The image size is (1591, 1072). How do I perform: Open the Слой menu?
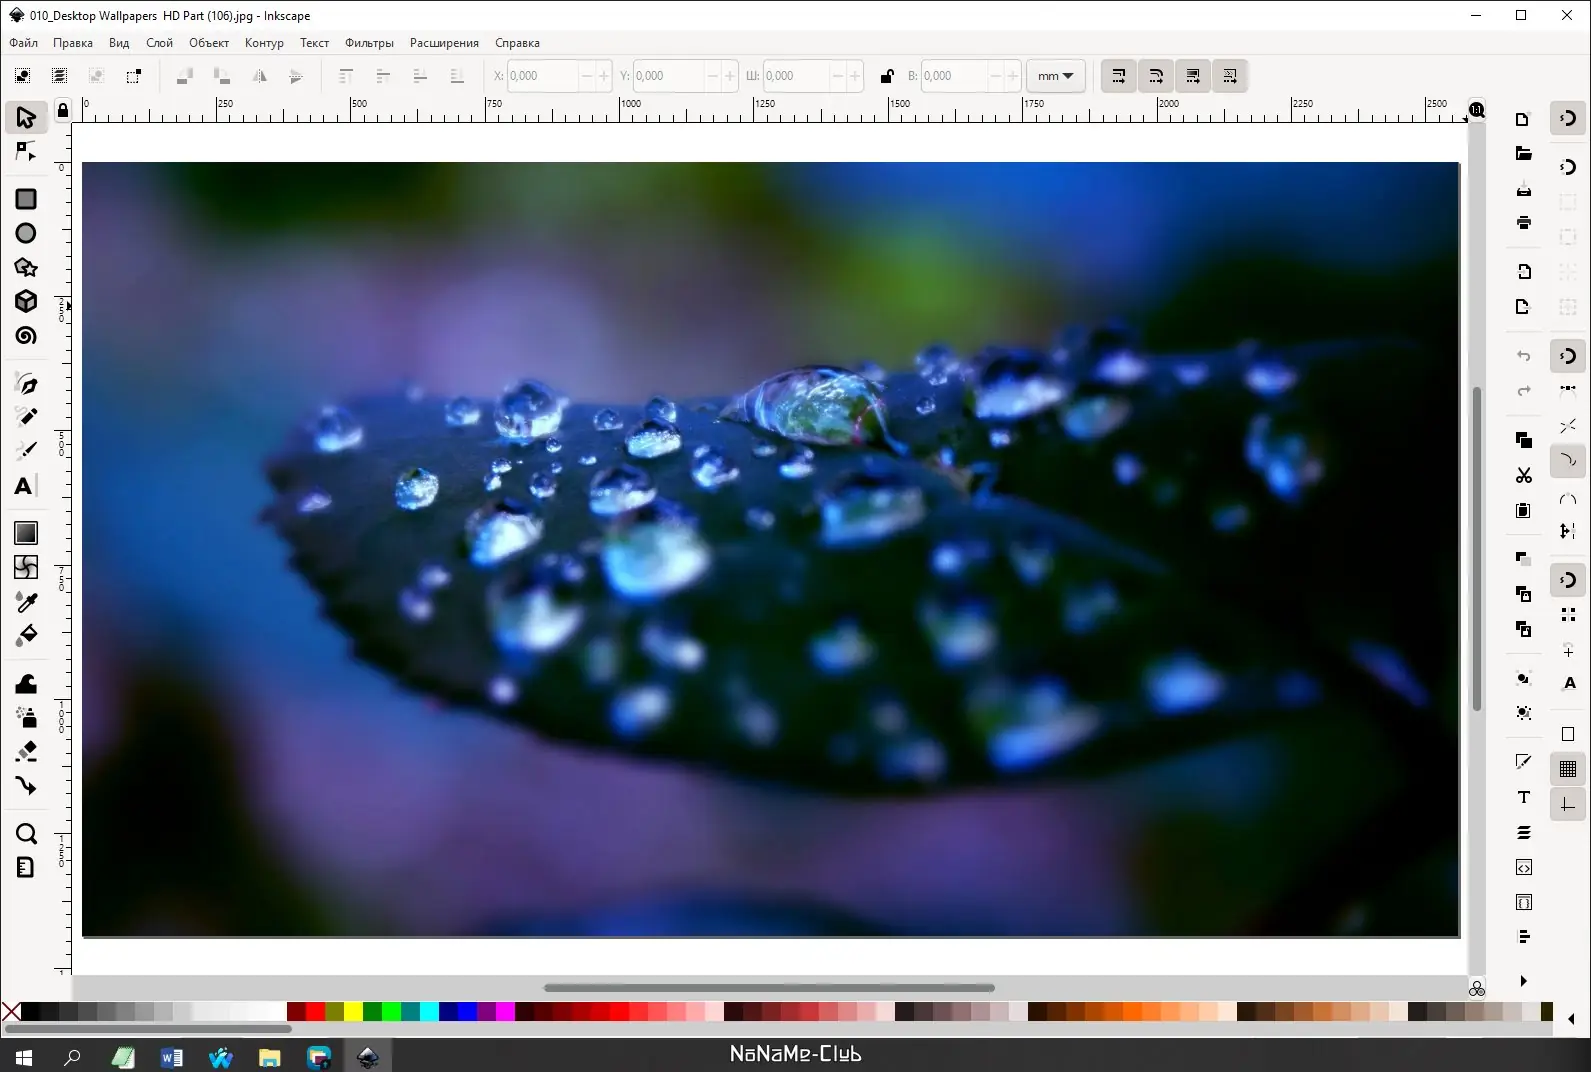159,43
